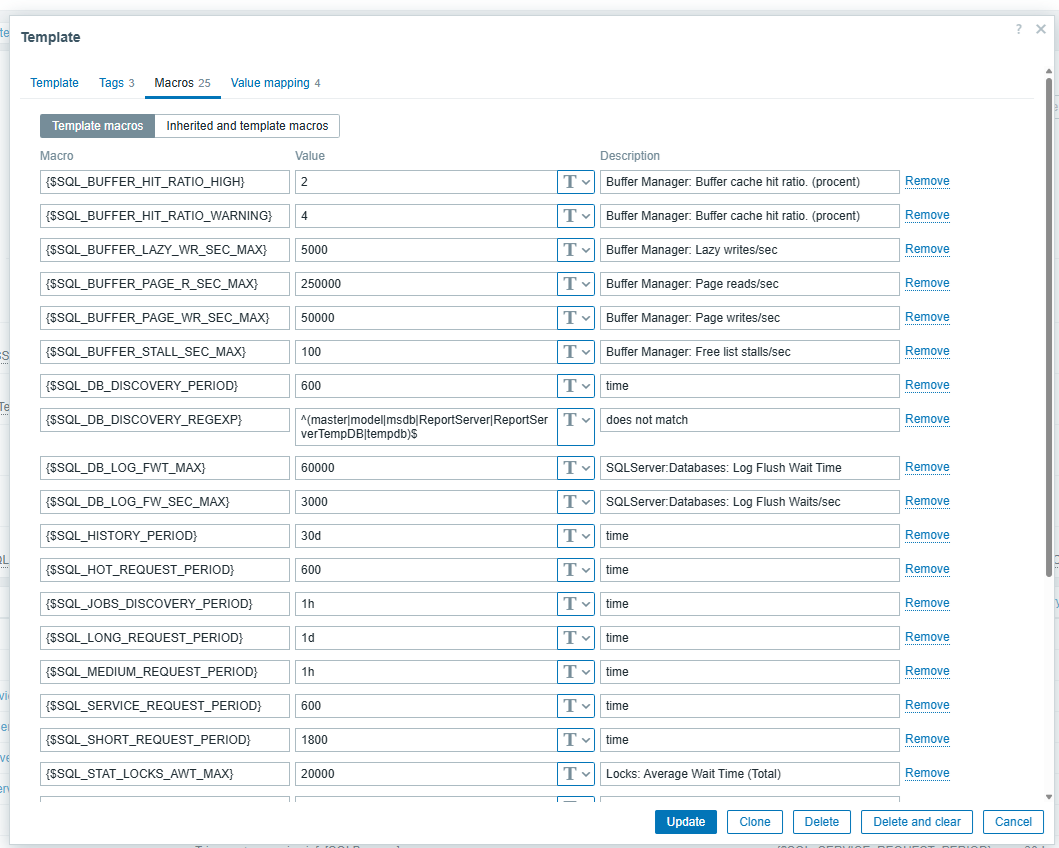Screen dimensions: 1059x848
Task: Select the Macros tab
Action: (x=182, y=82)
